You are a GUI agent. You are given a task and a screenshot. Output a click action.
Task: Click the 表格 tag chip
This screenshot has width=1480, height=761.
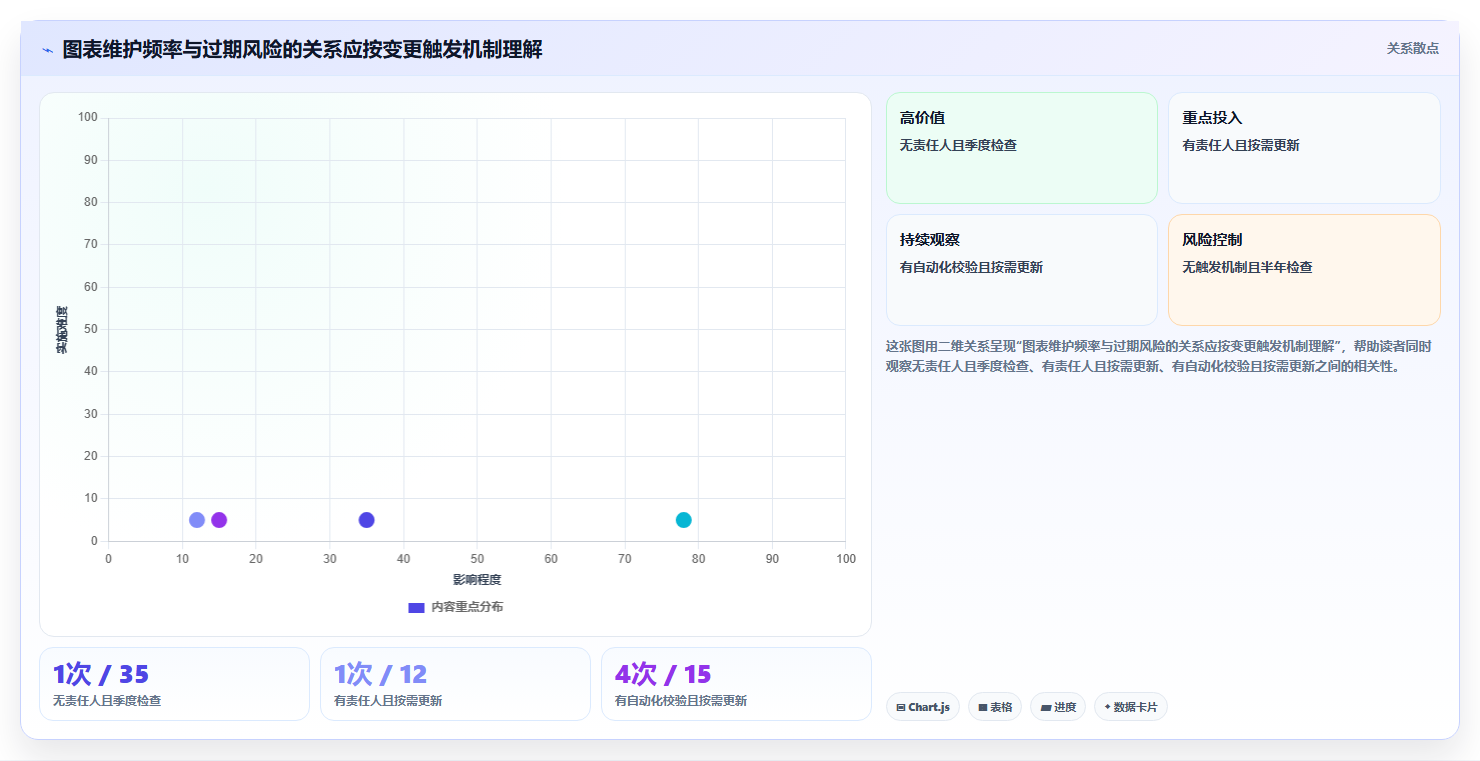[x=994, y=707]
